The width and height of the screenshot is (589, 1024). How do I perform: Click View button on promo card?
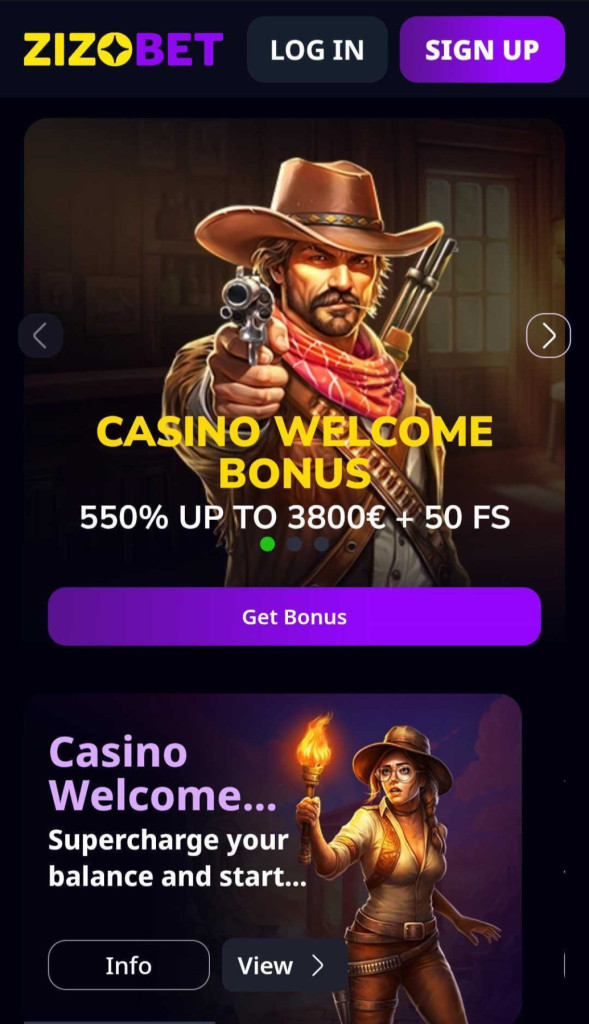(284, 965)
